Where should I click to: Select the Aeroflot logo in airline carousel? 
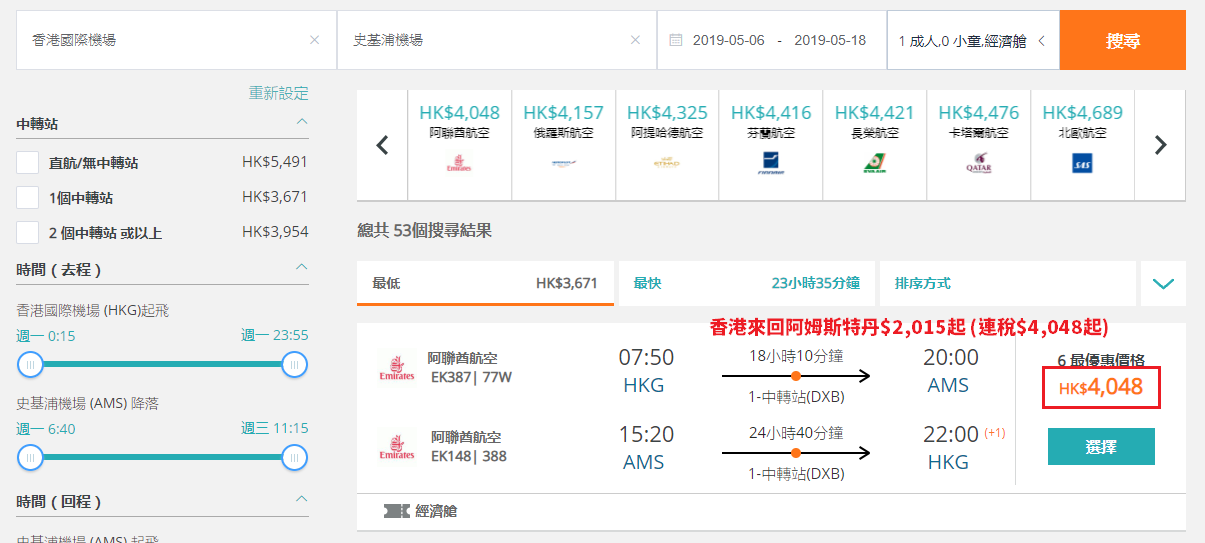tap(563, 163)
